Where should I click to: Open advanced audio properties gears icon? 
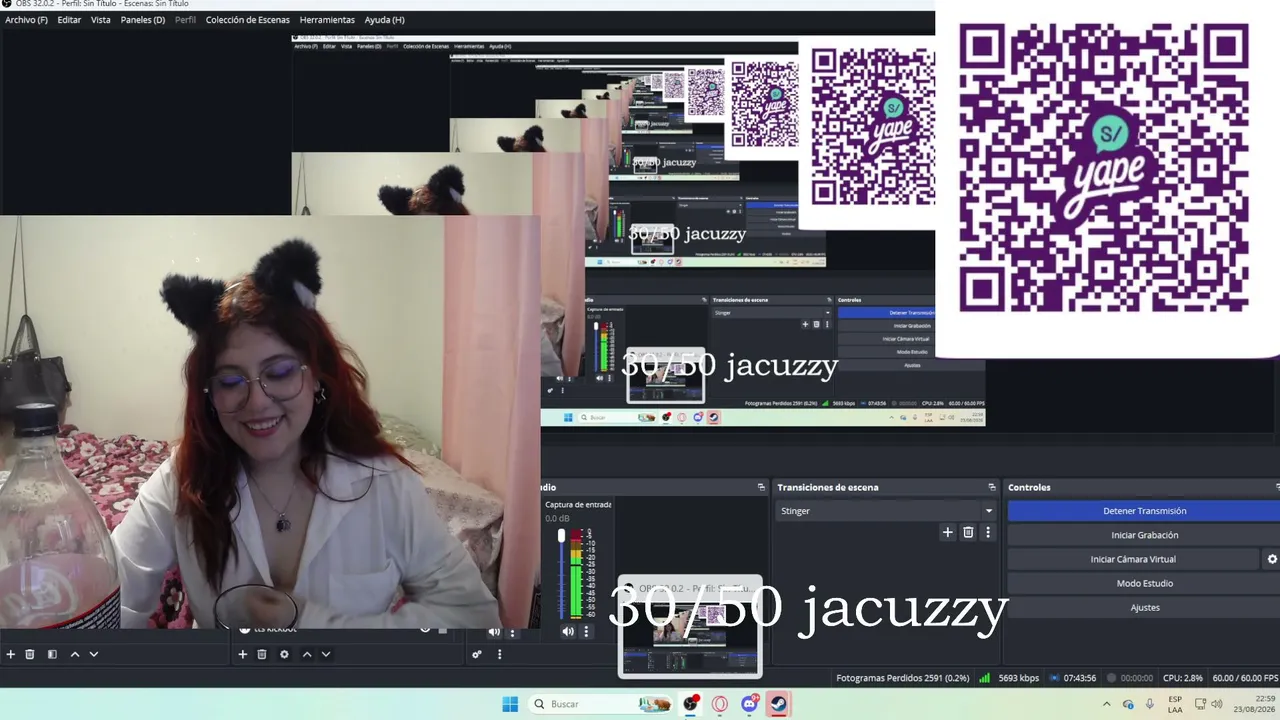click(x=477, y=654)
